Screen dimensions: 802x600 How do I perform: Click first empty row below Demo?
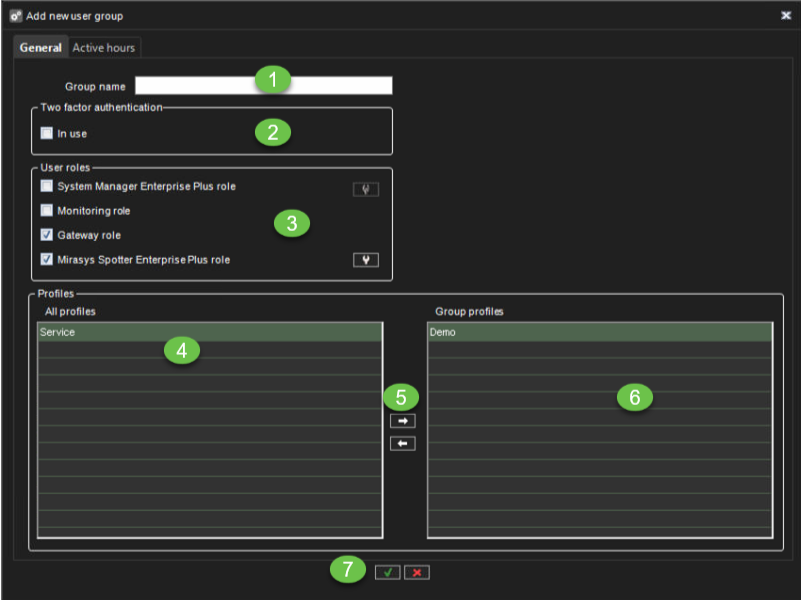(x=600, y=350)
